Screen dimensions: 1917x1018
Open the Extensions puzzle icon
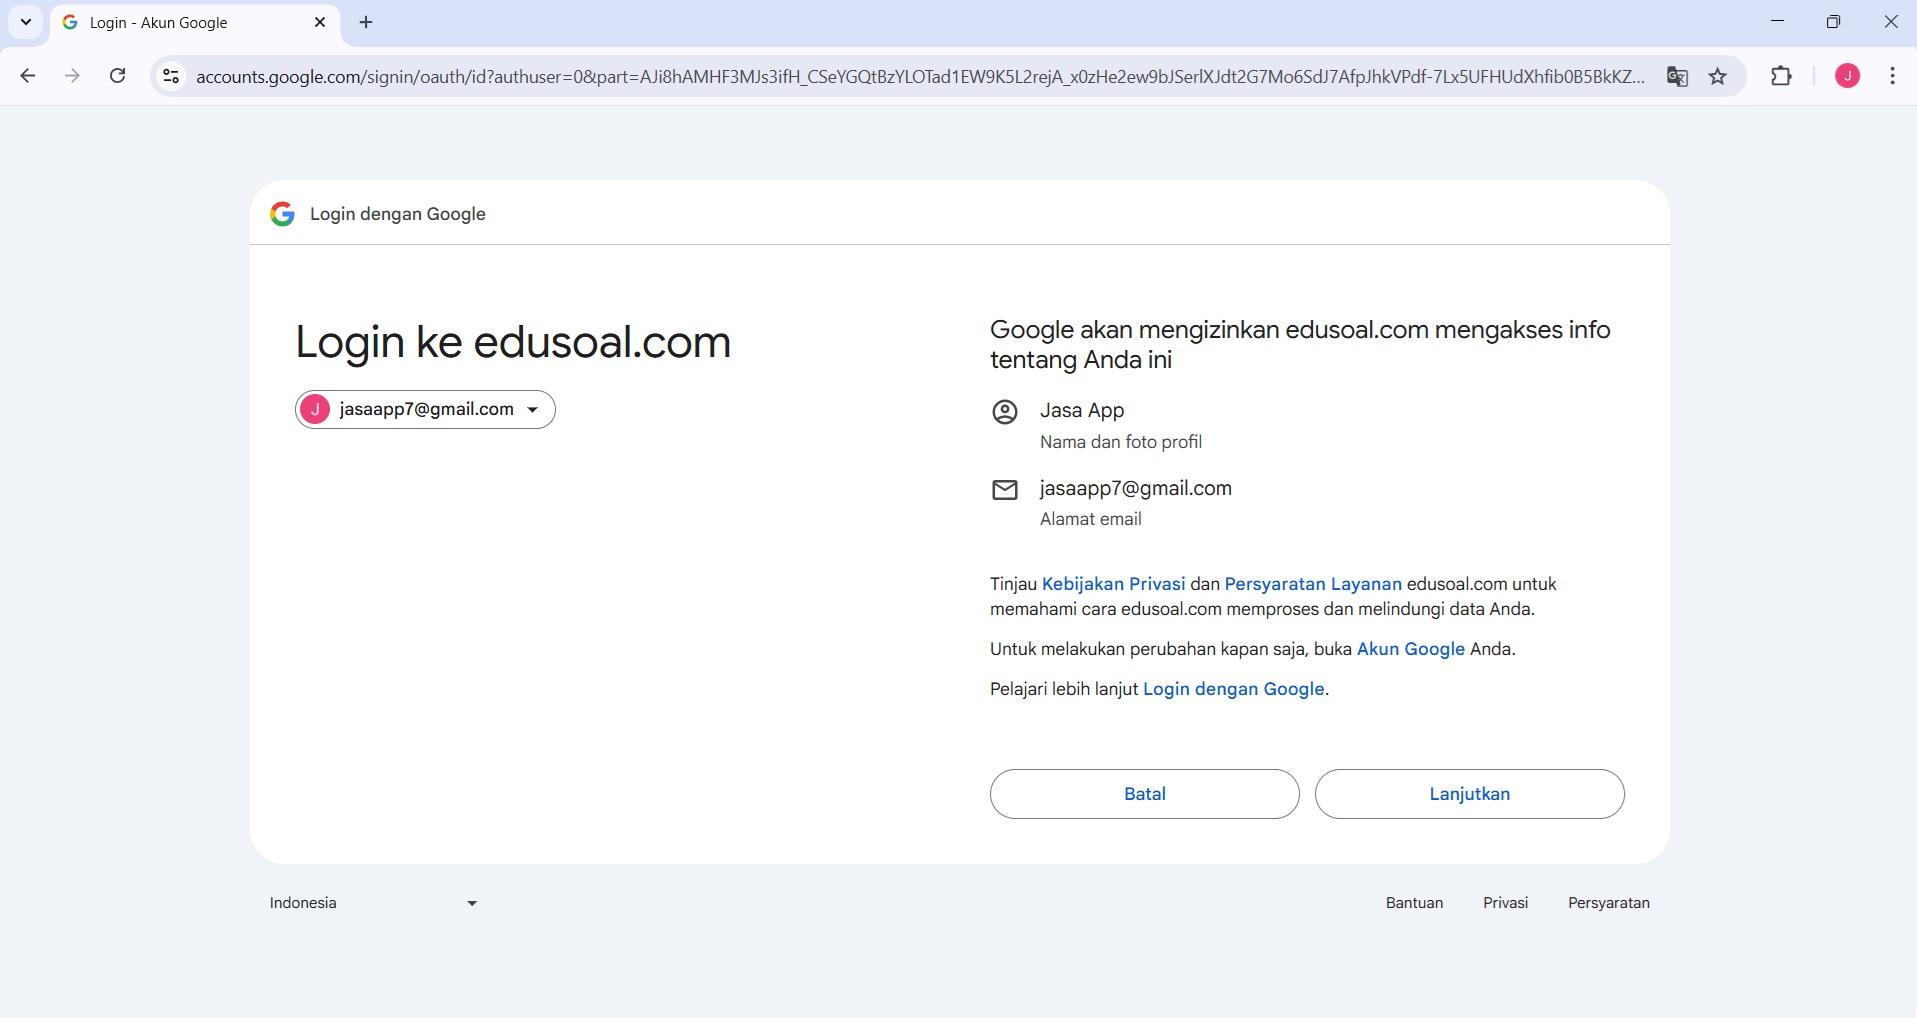pos(1783,76)
